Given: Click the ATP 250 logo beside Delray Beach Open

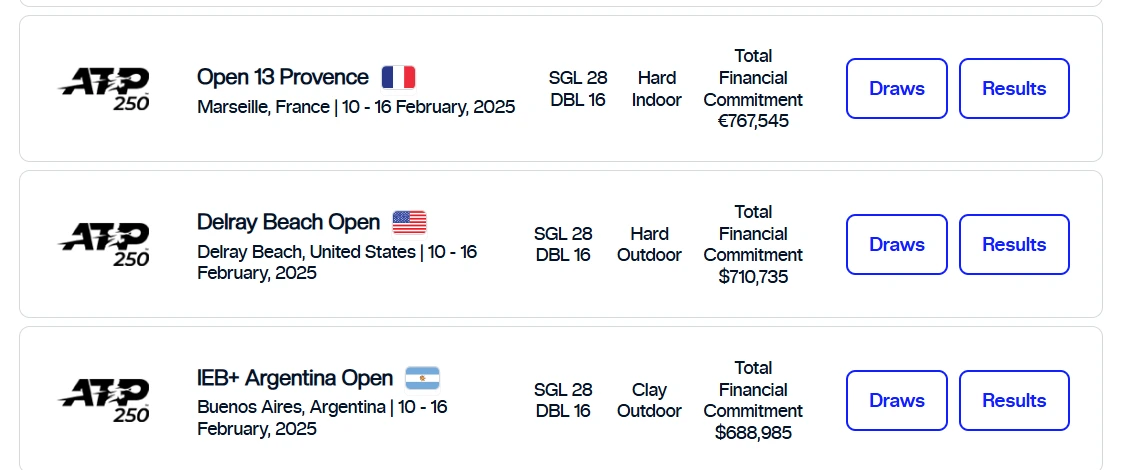Looking at the screenshot, I should [x=104, y=244].
